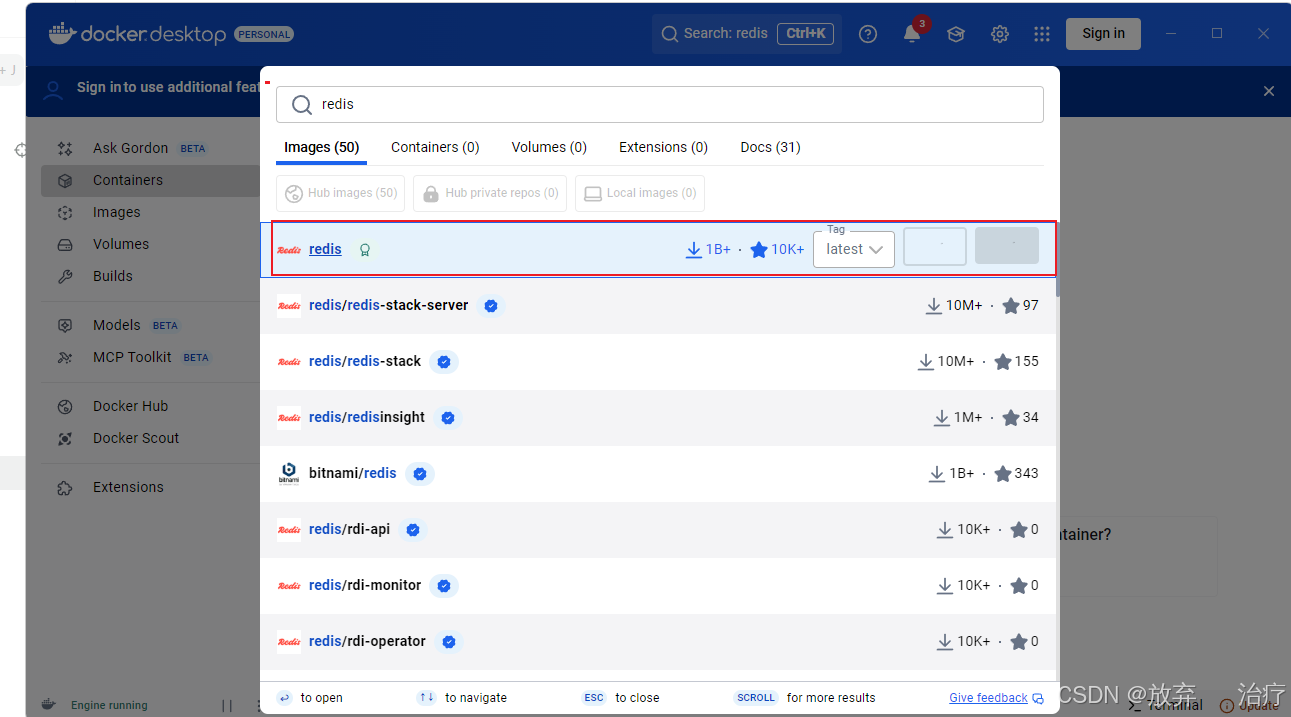Switch to the Extensions (0) tab
This screenshot has width=1291, height=717.
point(663,147)
